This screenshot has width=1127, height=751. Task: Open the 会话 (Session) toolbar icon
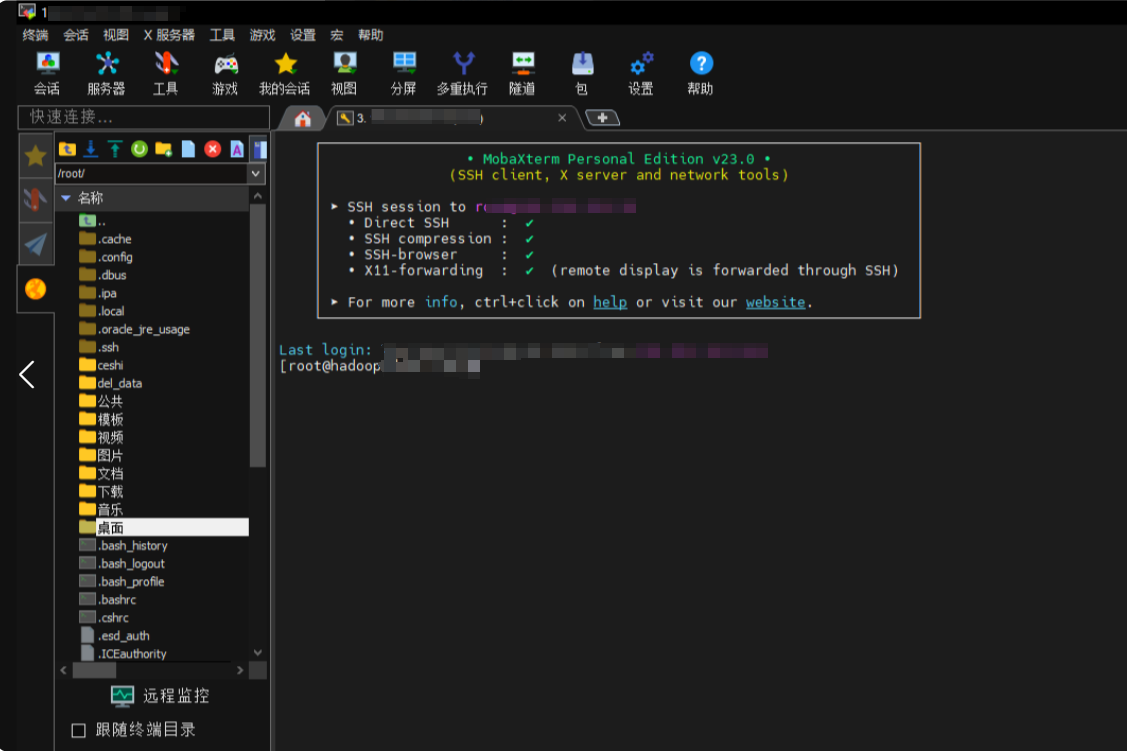point(47,73)
